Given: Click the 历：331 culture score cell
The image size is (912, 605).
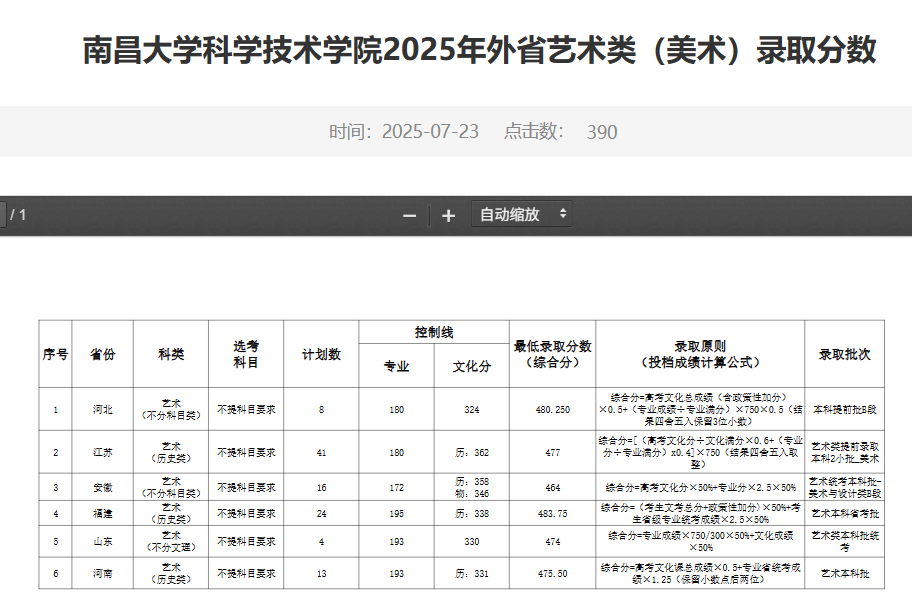Looking at the screenshot, I should tap(472, 574).
